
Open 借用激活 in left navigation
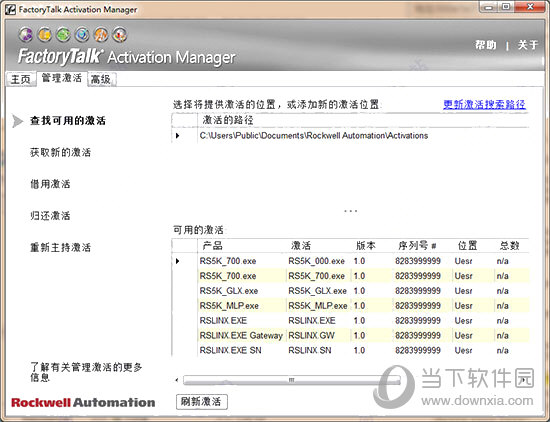coord(50,184)
